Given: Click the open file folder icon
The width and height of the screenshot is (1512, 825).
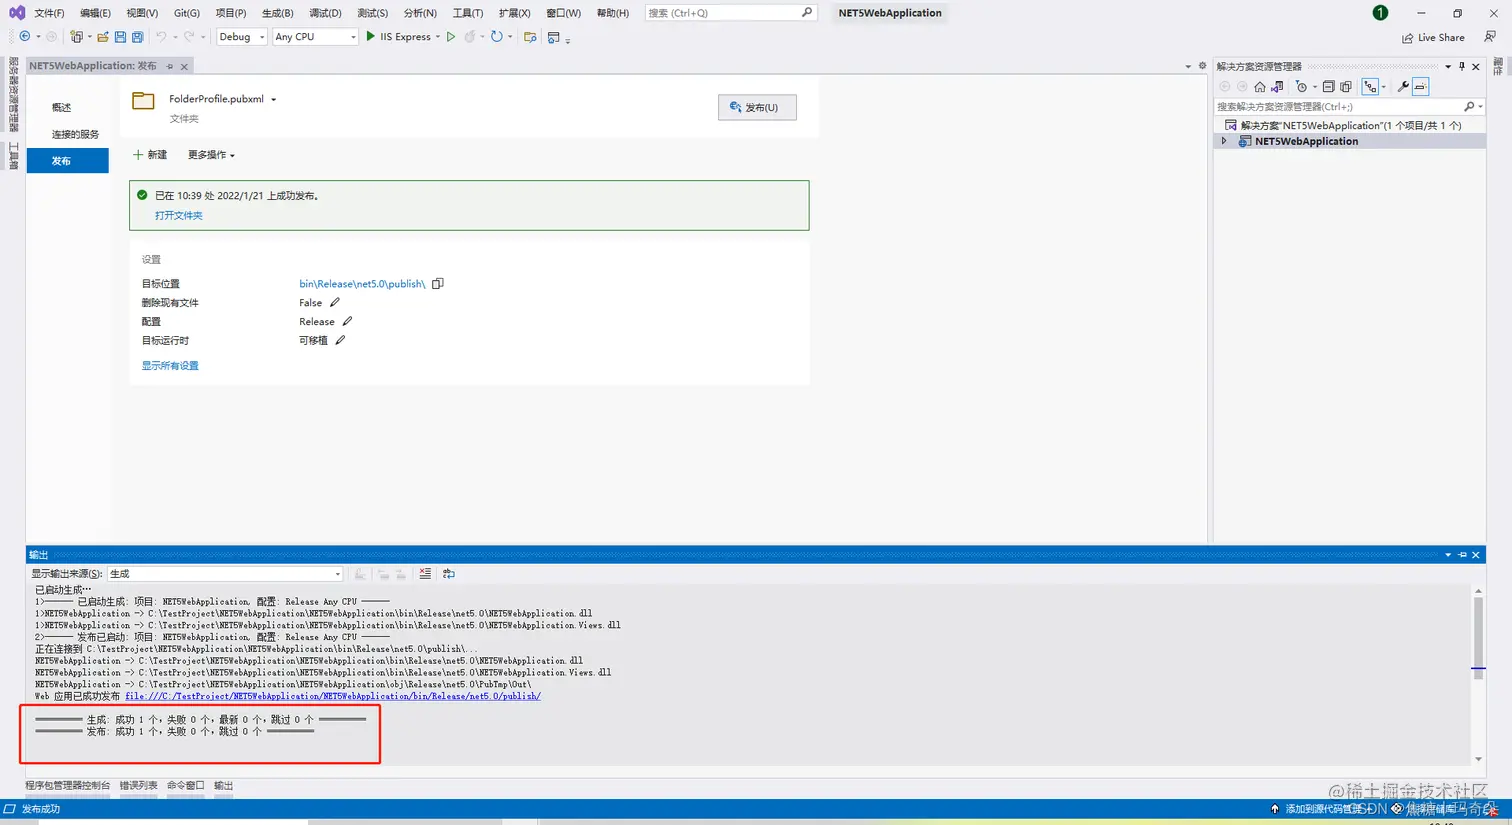Looking at the screenshot, I should click(102, 37).
